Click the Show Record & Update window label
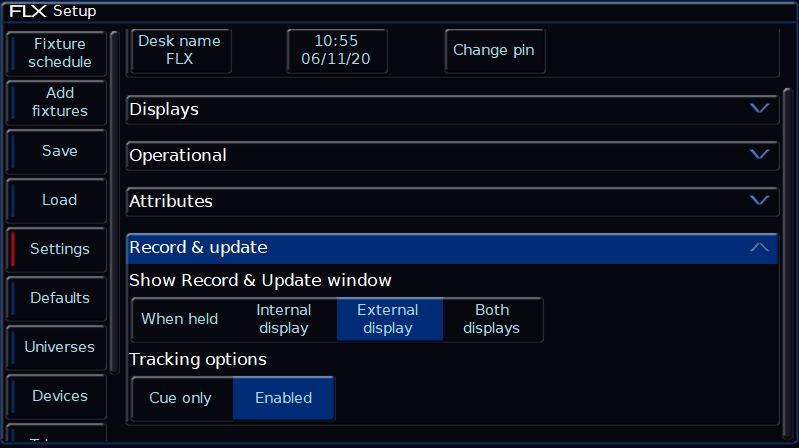This screenshot has width=799, height=448. (260, 280)
